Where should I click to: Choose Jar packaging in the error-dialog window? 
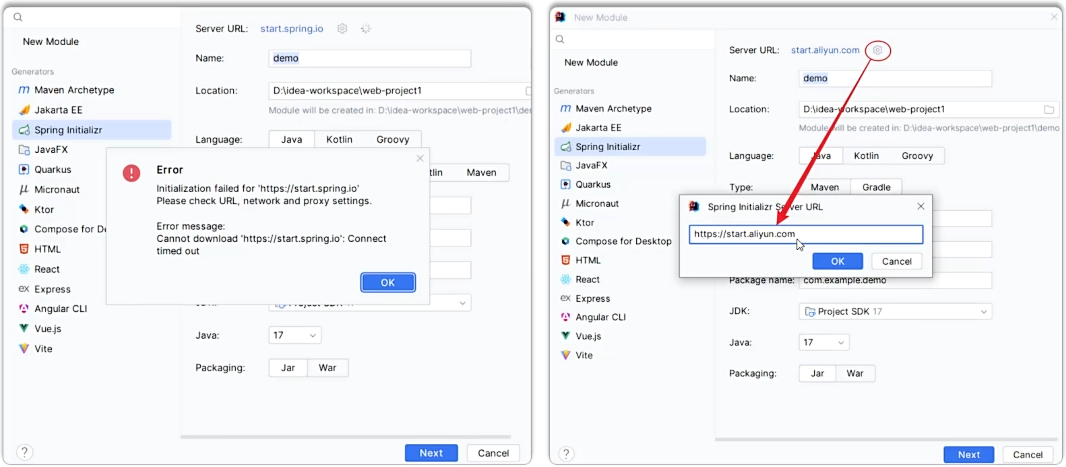(x=288, y=368)
